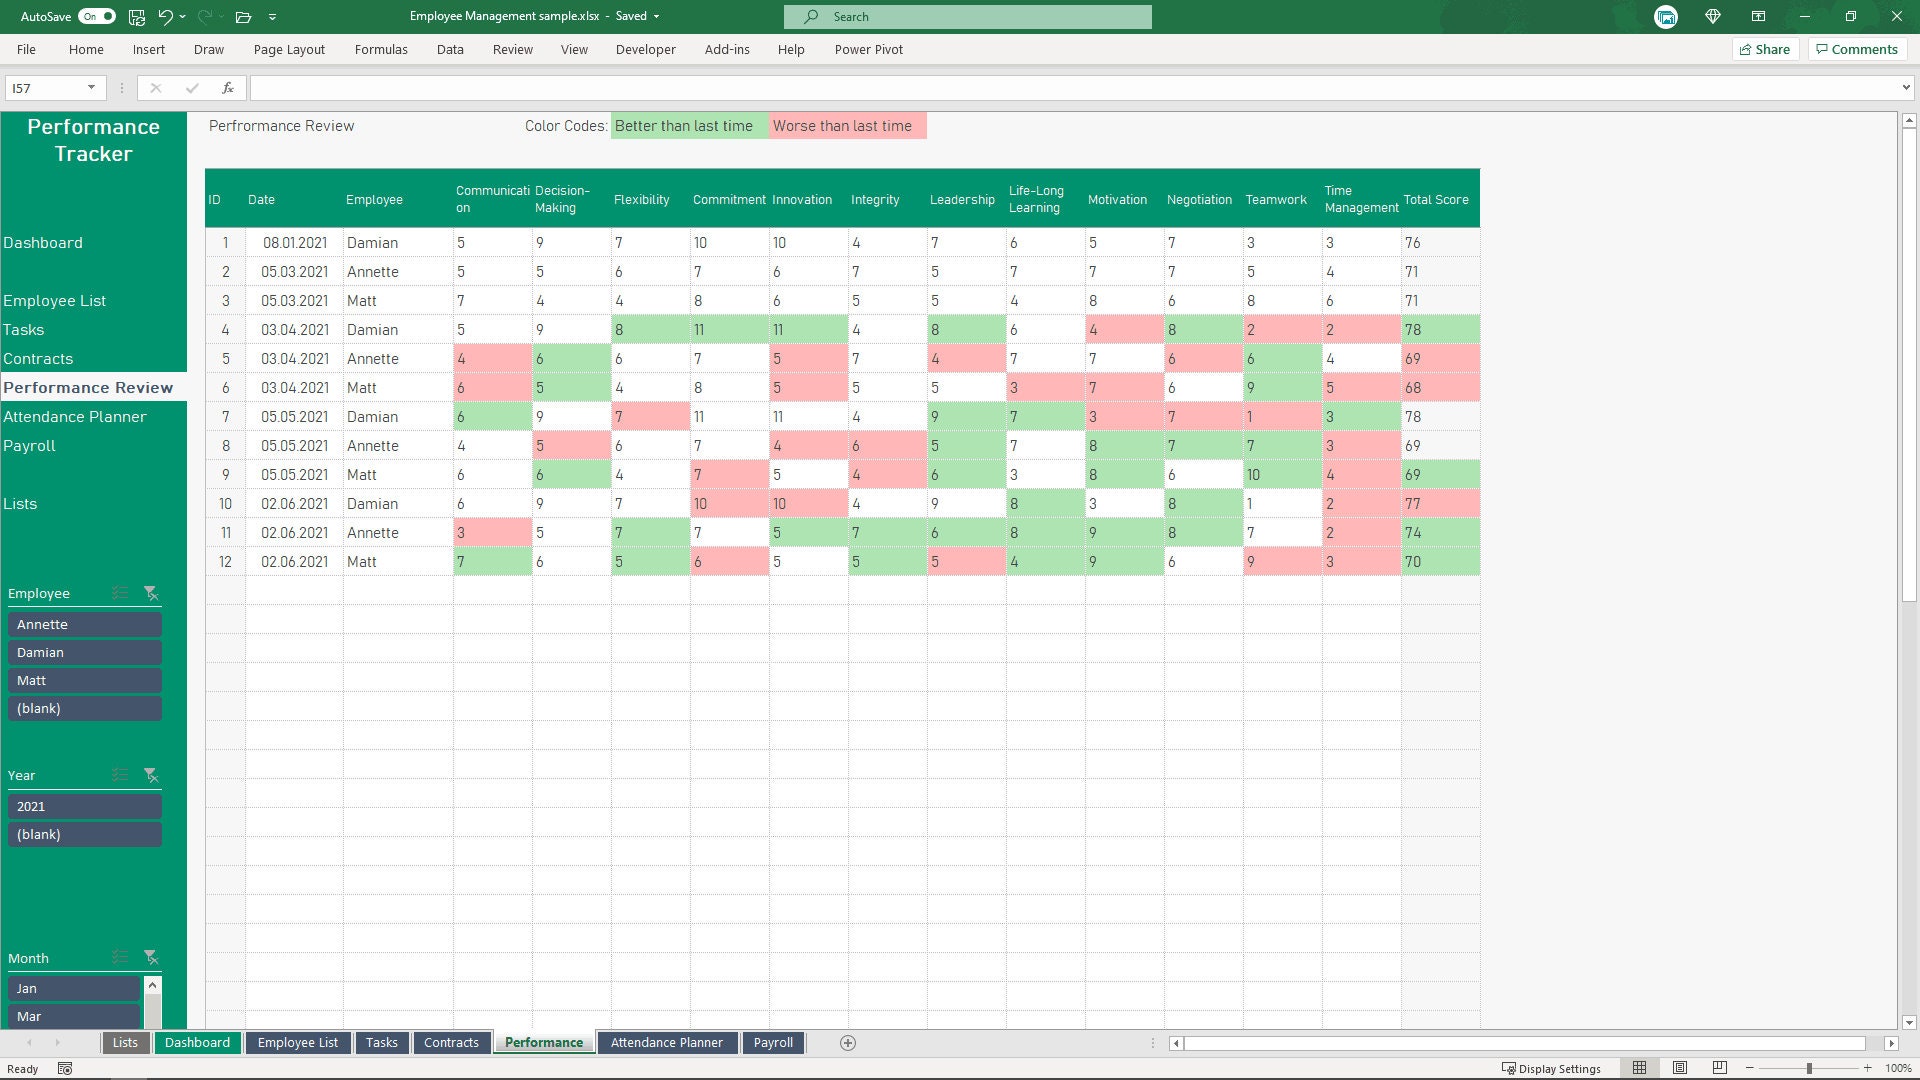
Task: Undo the last action
Action: (x=165, y=16)
